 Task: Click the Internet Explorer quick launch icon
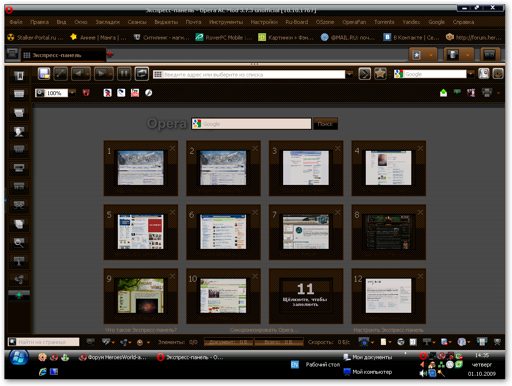pyautogui.click(x=42, y=372)
